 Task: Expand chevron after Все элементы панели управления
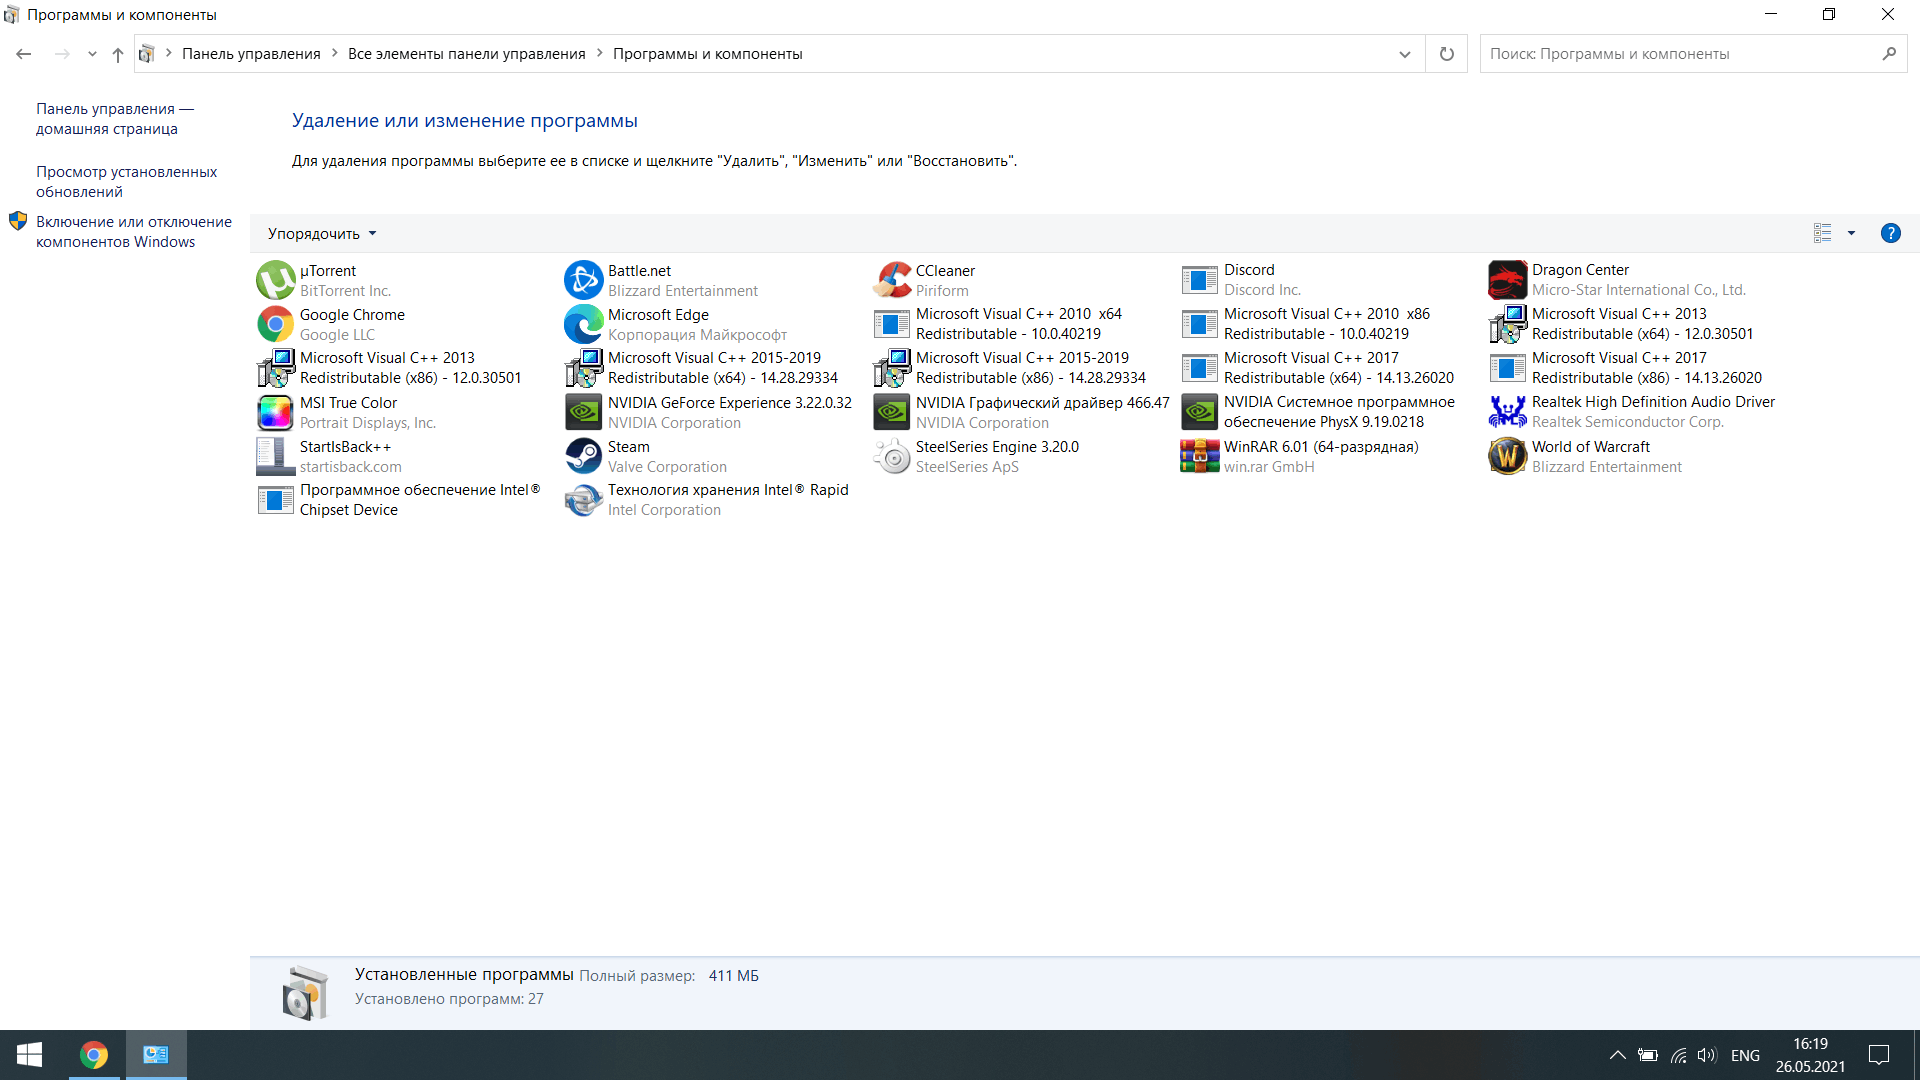[x=600, y=53]
